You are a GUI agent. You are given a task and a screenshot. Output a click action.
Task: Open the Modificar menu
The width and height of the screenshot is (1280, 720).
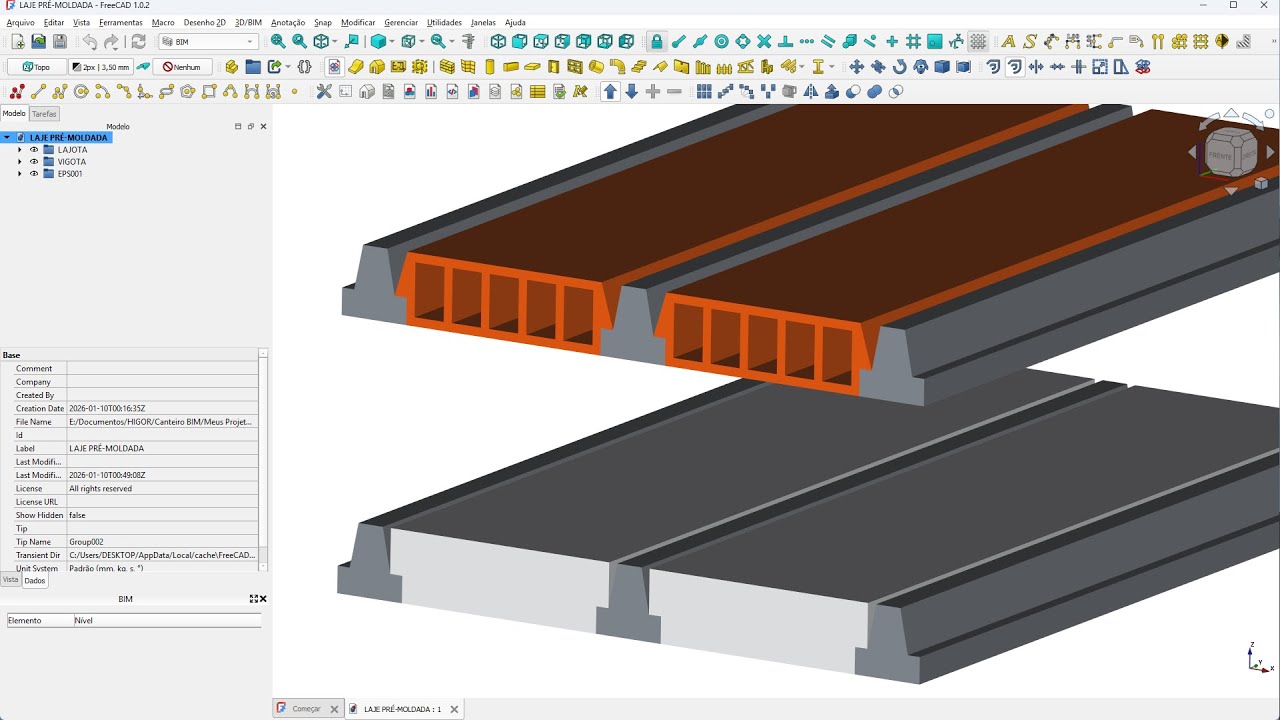coord(358,22)
